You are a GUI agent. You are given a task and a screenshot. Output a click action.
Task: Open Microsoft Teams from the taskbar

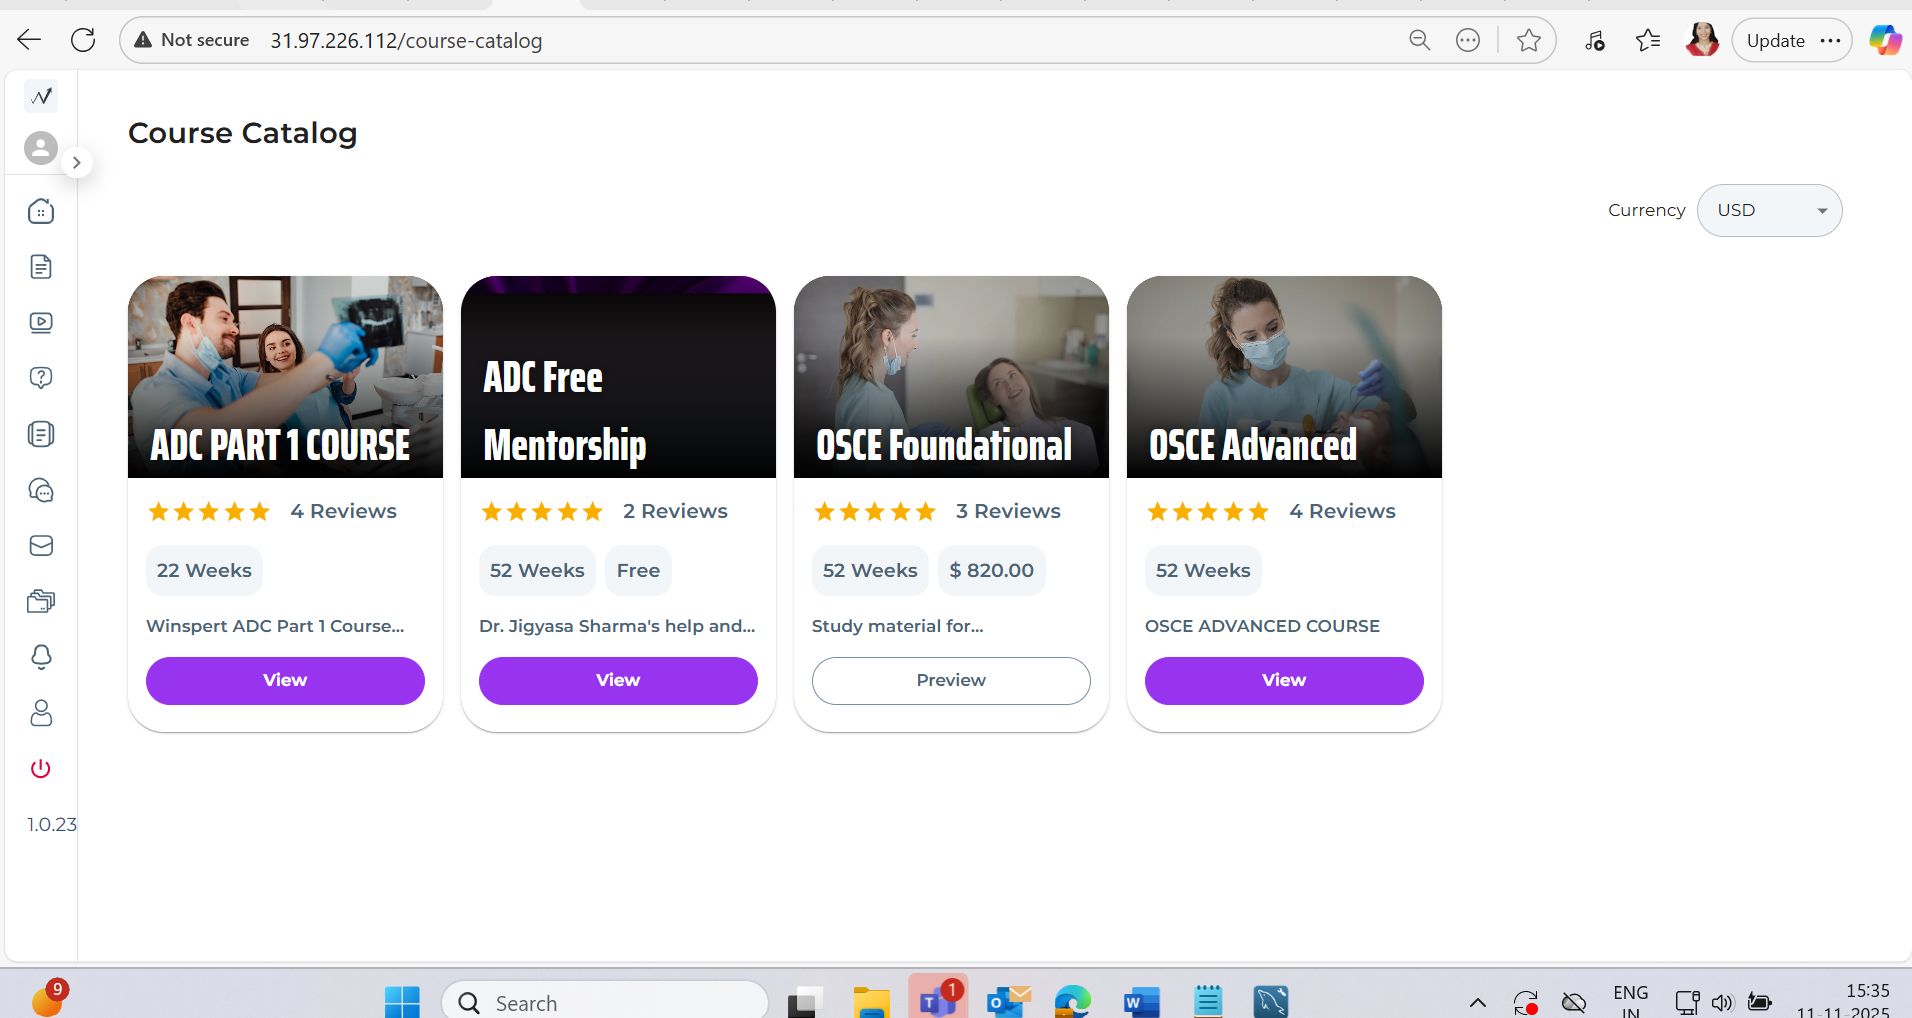(x=937, y=1000)
